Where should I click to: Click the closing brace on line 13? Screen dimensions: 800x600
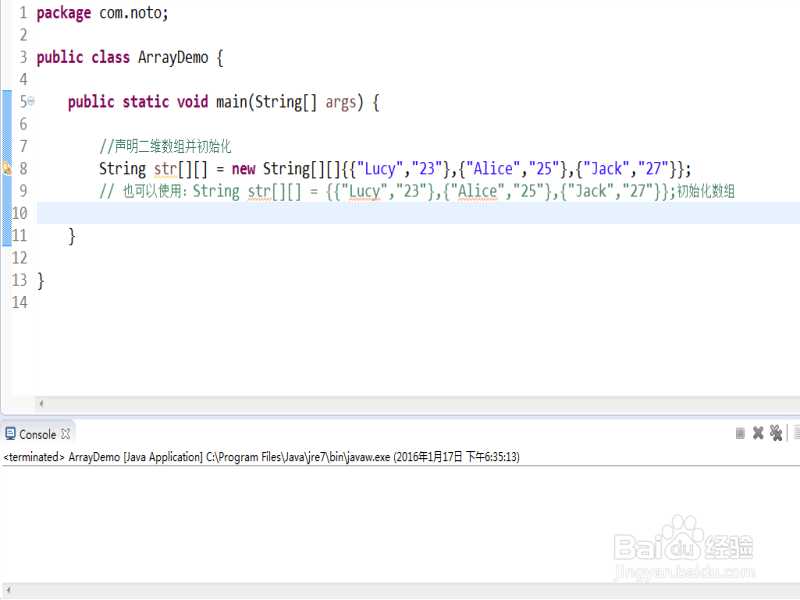41,281
